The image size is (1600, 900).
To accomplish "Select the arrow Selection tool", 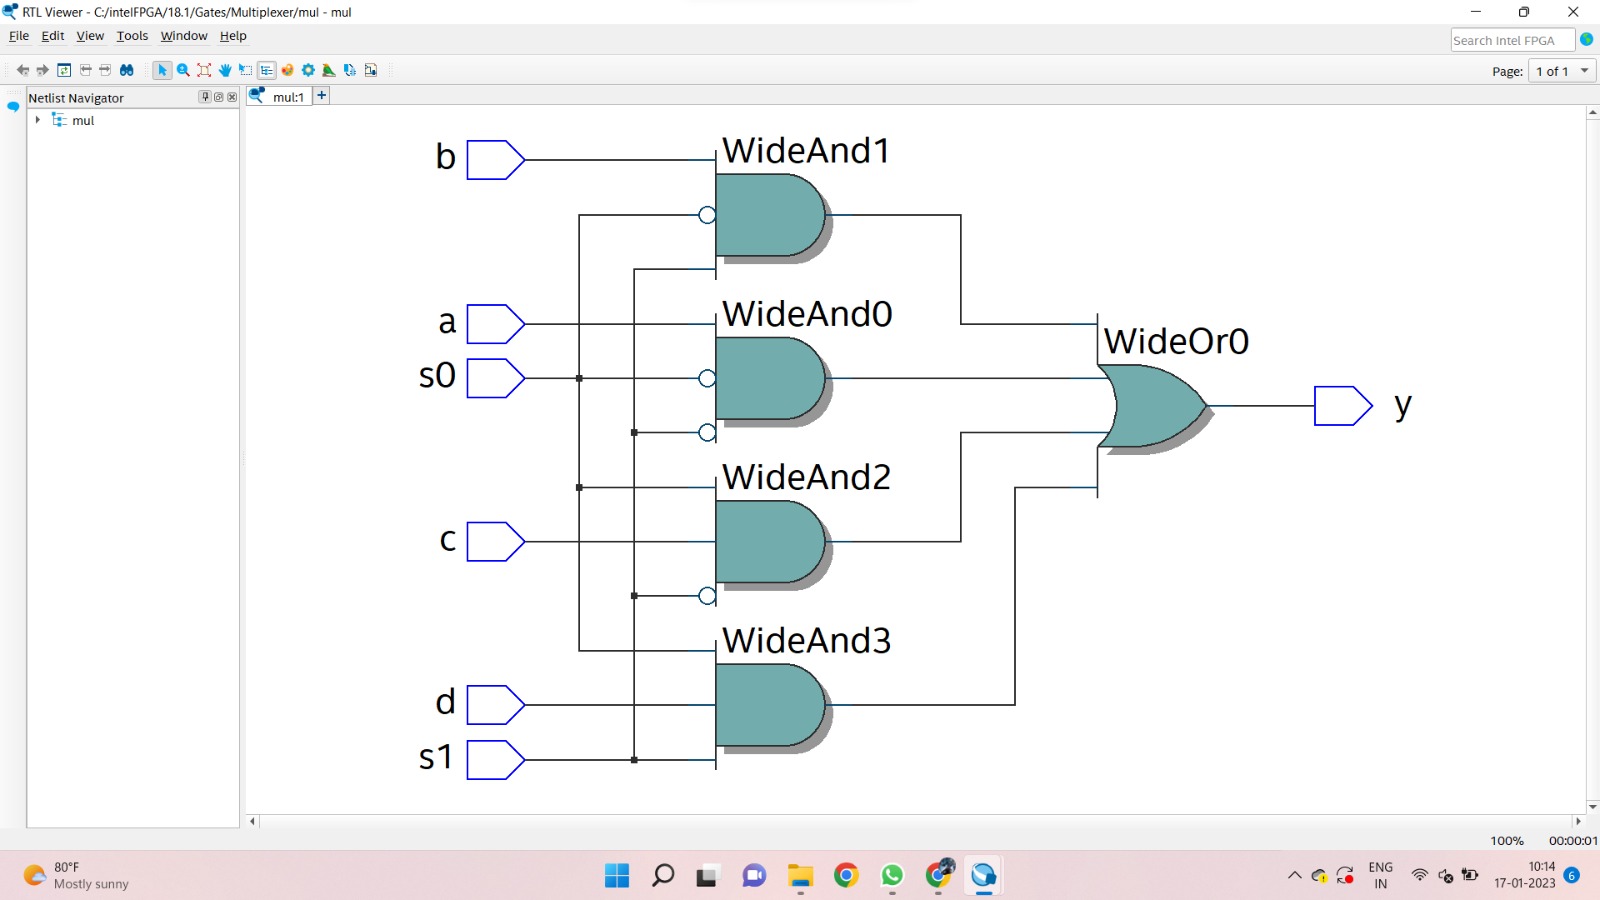I will click(162, 70).
